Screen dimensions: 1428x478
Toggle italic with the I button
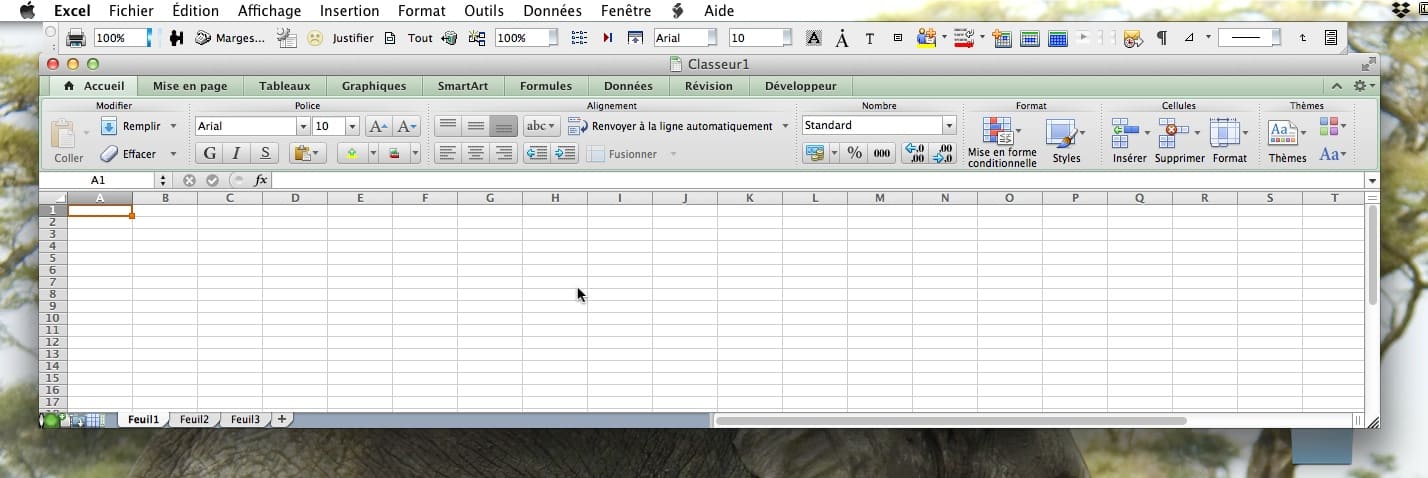(237, 153)
